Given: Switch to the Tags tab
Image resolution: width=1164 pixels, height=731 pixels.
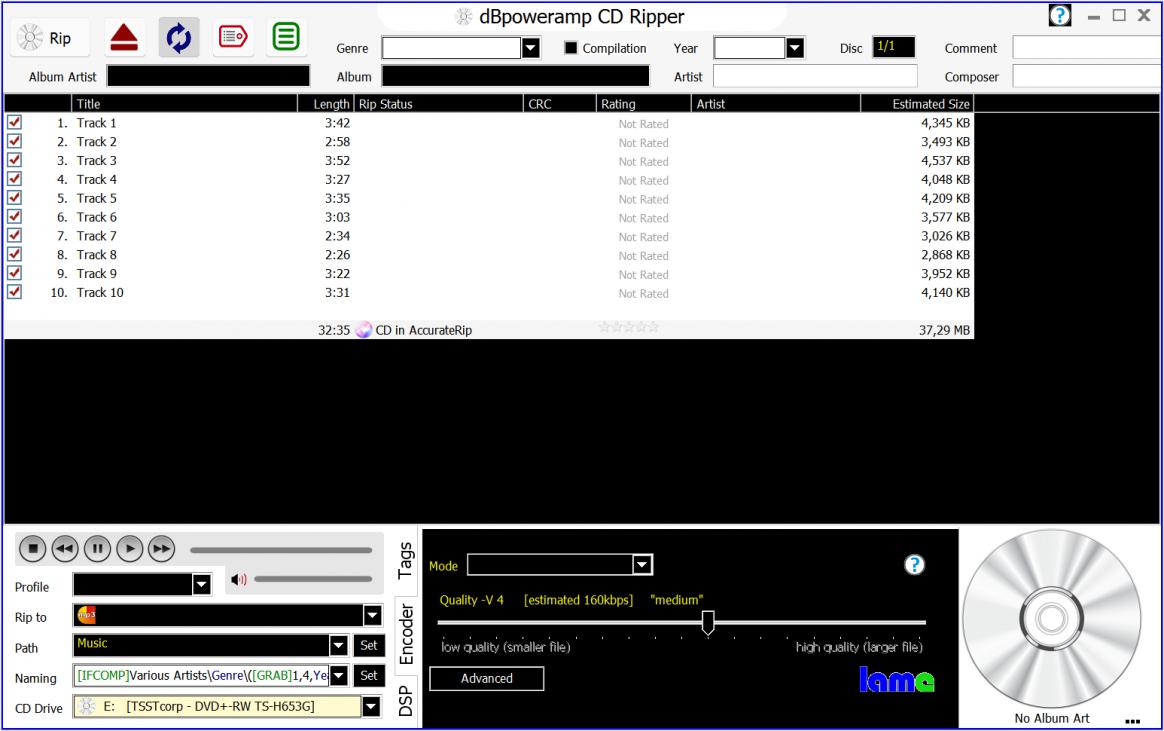Looking at the screenshot, I should [405, 561].
